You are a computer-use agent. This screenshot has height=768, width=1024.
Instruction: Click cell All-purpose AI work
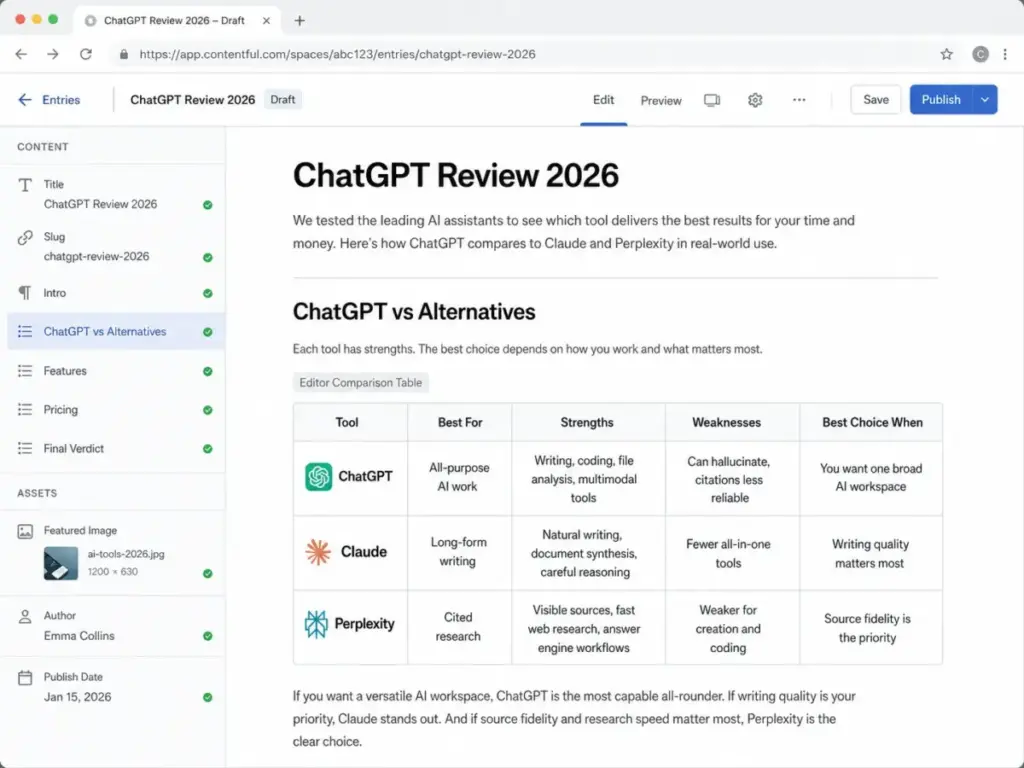(458, 477)
